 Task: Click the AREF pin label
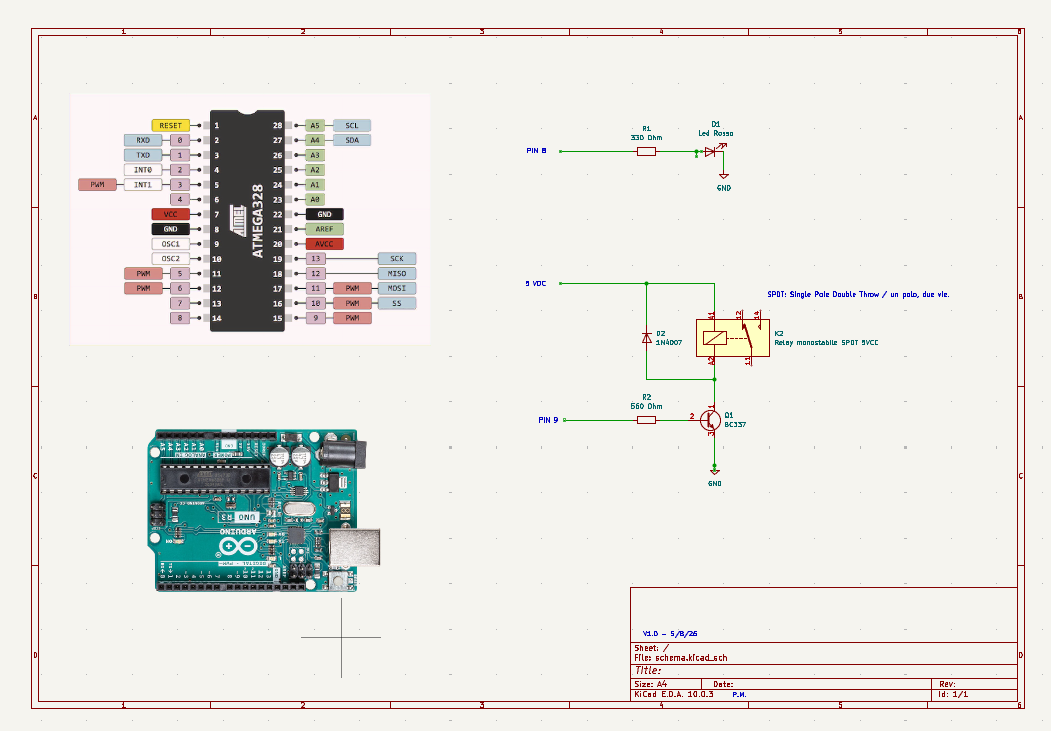tap(324, 229)
